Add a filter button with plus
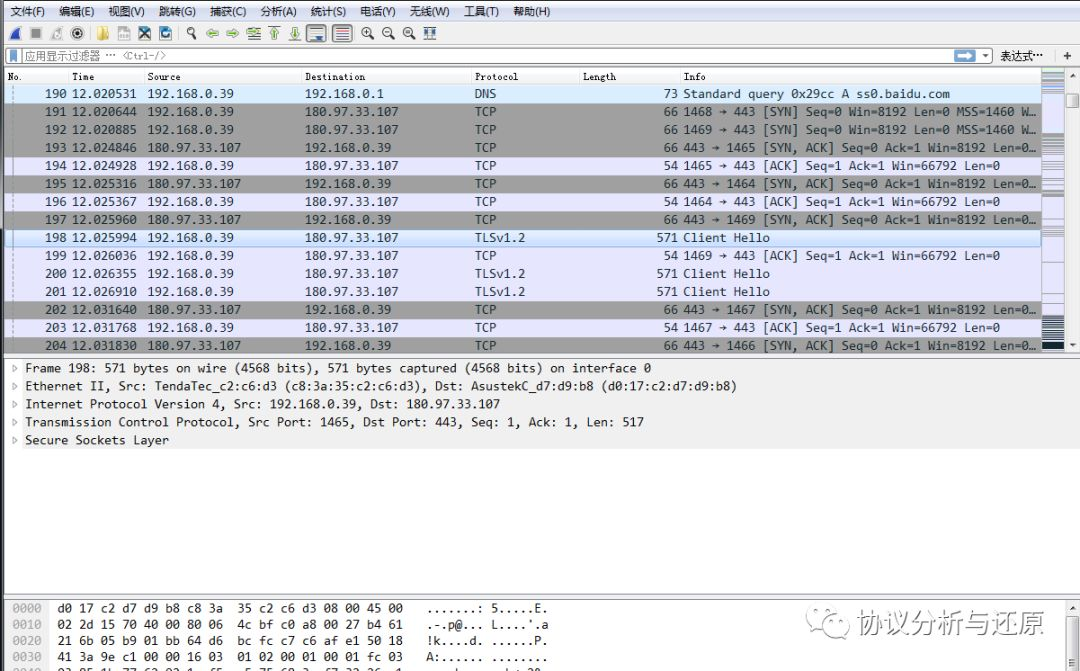 (x=1068, y=56)
